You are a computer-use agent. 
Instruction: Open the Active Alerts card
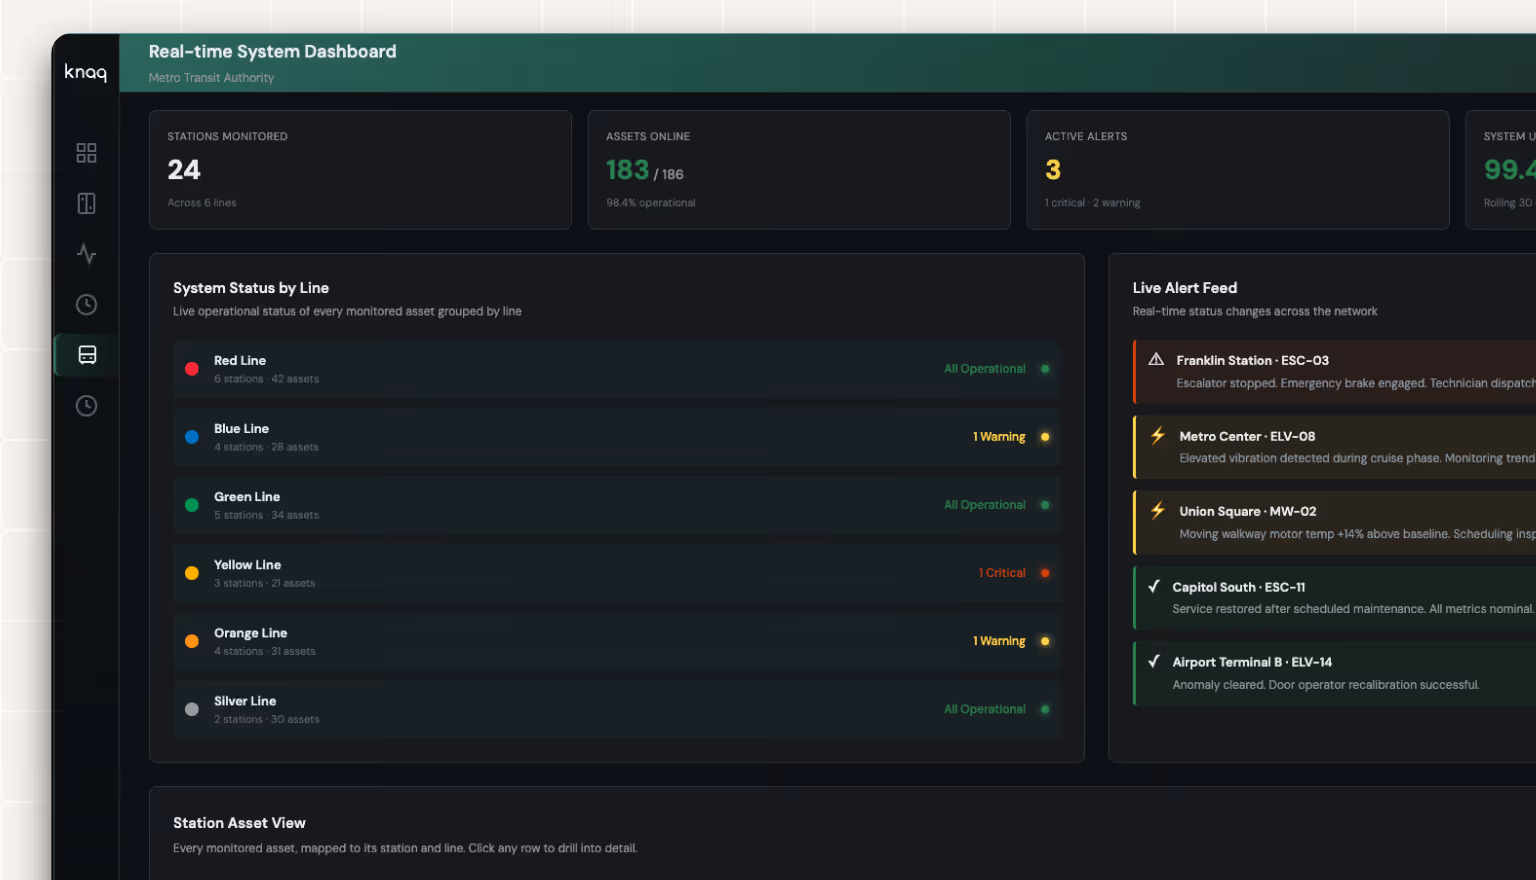pos(1238,170)
